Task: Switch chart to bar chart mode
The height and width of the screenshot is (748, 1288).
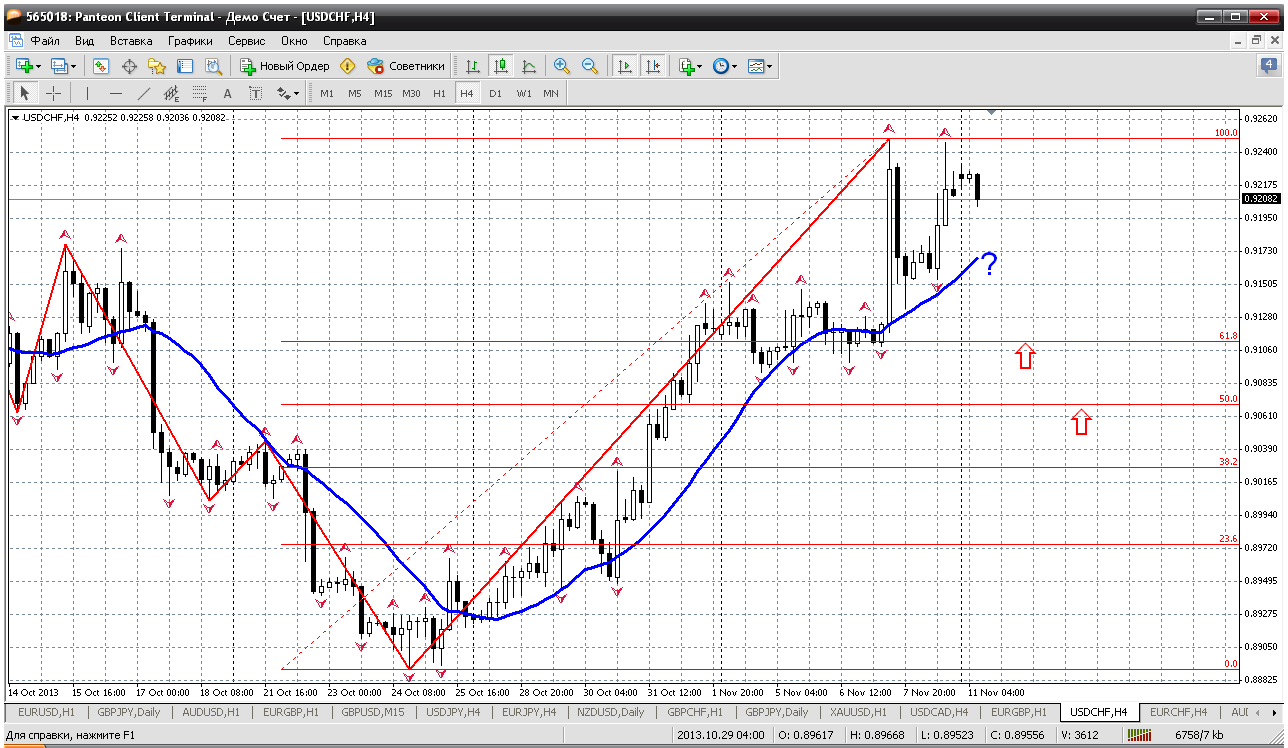Action: [473, 66]
